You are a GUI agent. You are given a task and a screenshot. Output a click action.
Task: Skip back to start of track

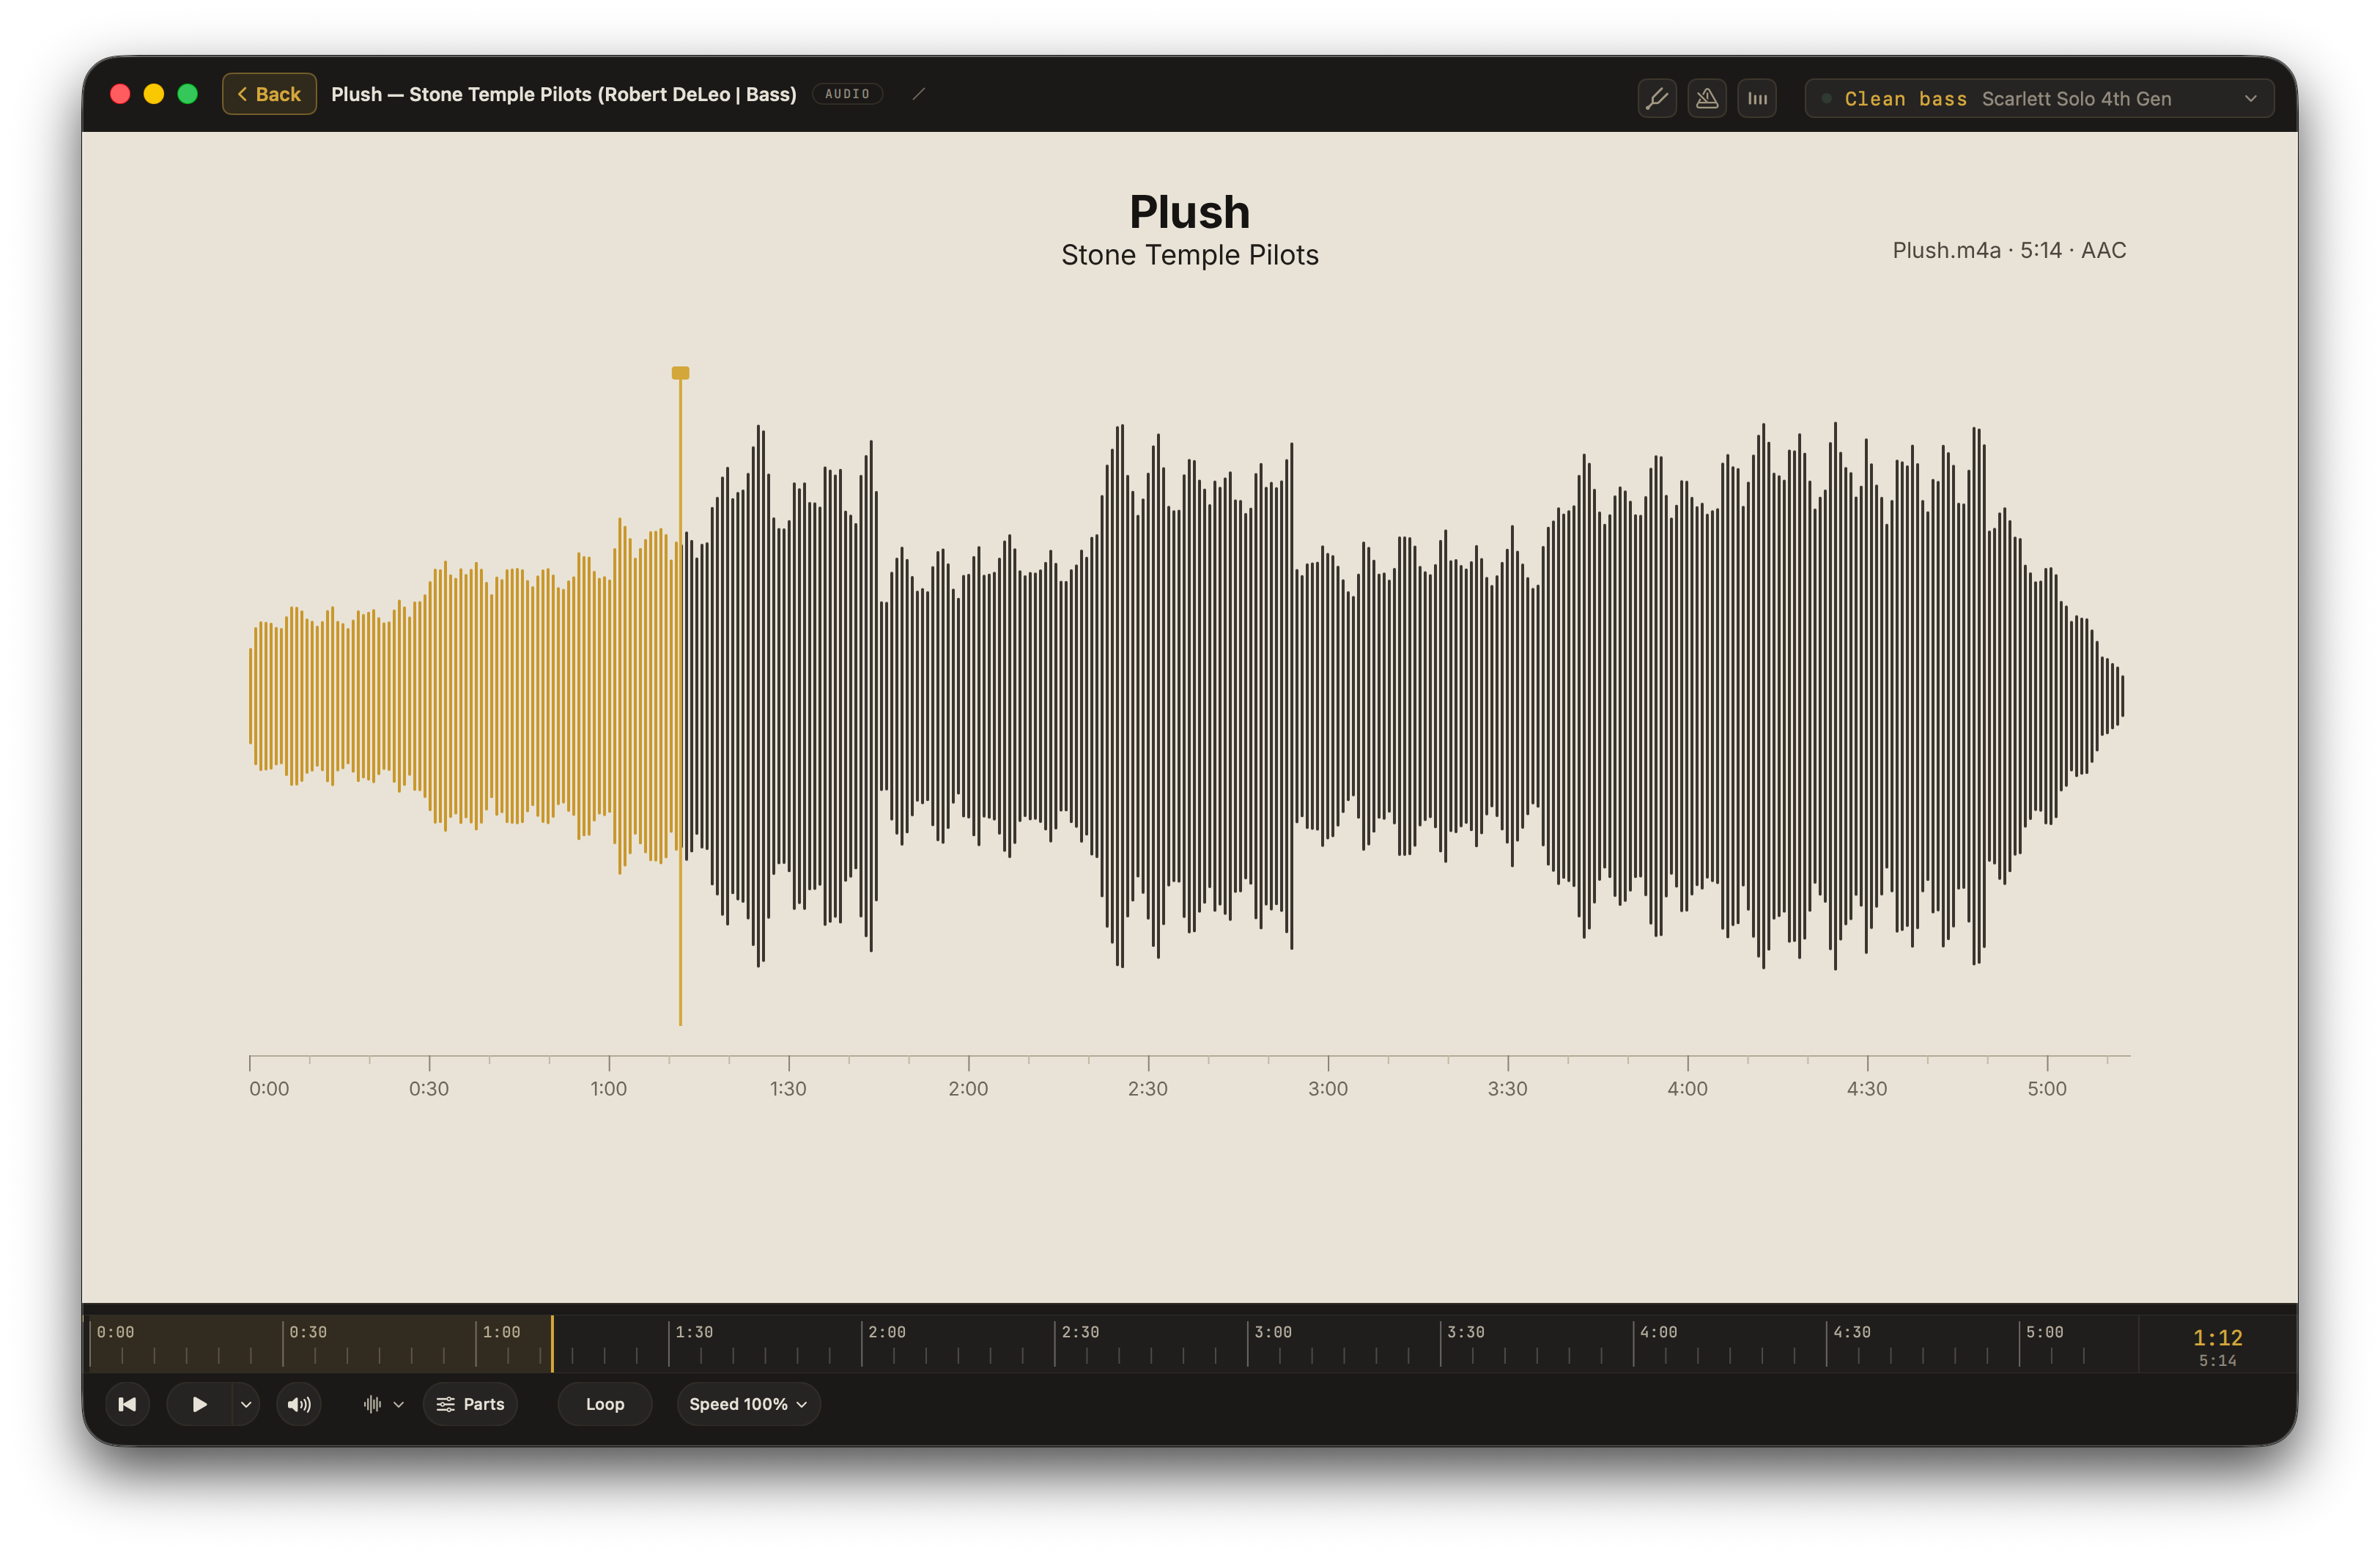pyautogui.click(x=127, y=1404)
